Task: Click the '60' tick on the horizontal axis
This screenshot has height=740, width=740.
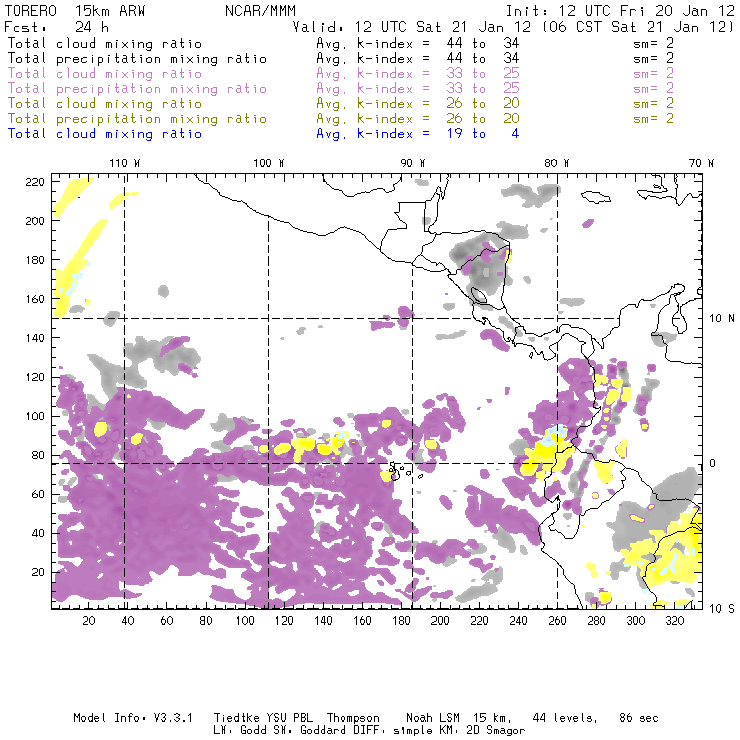Action: click(x=167, y=621)
